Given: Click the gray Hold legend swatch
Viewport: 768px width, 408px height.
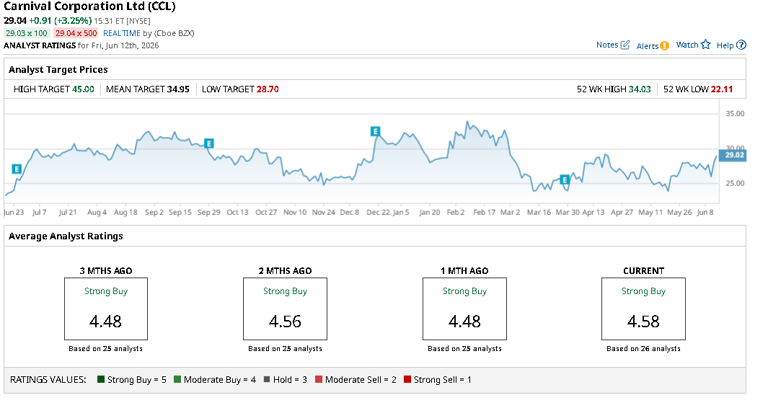Looking at the screenshot, I should [x=267, y=379].
